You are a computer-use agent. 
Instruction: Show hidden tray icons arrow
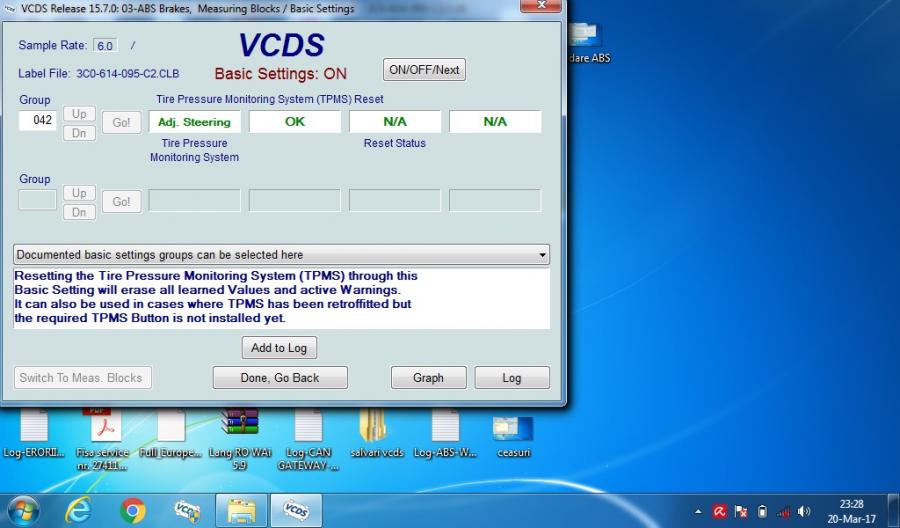[x=698, y=511]
